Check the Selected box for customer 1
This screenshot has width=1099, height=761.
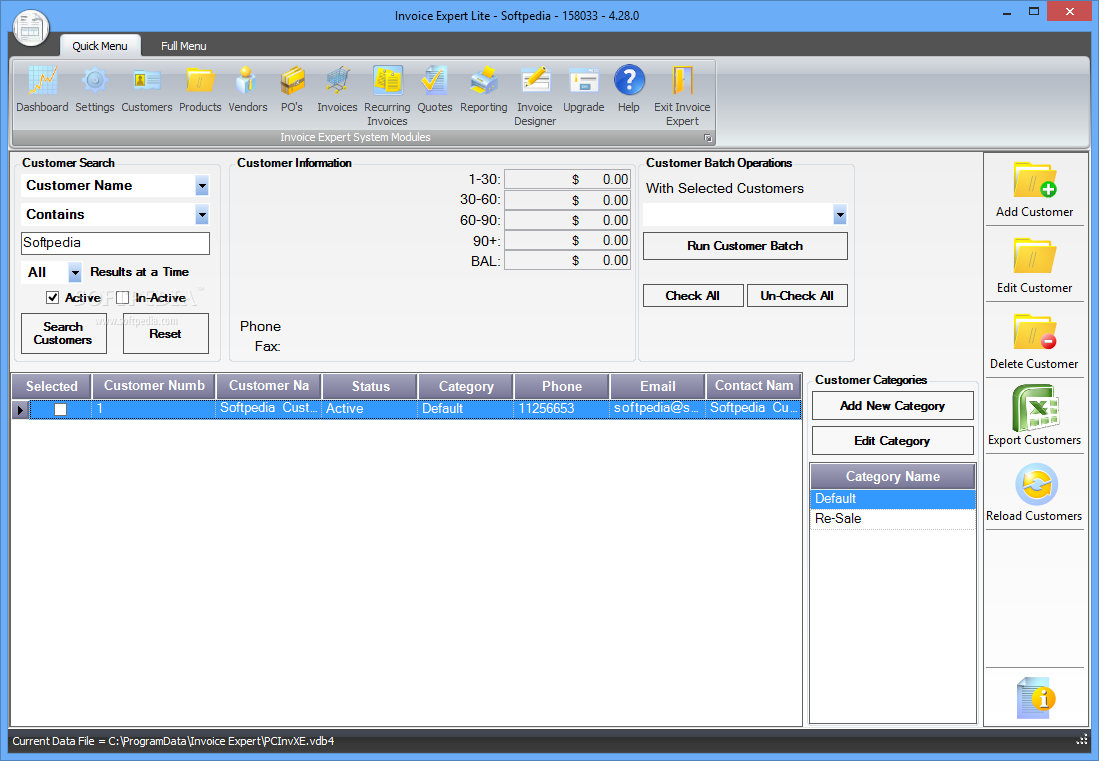click(x=61, y=409)
